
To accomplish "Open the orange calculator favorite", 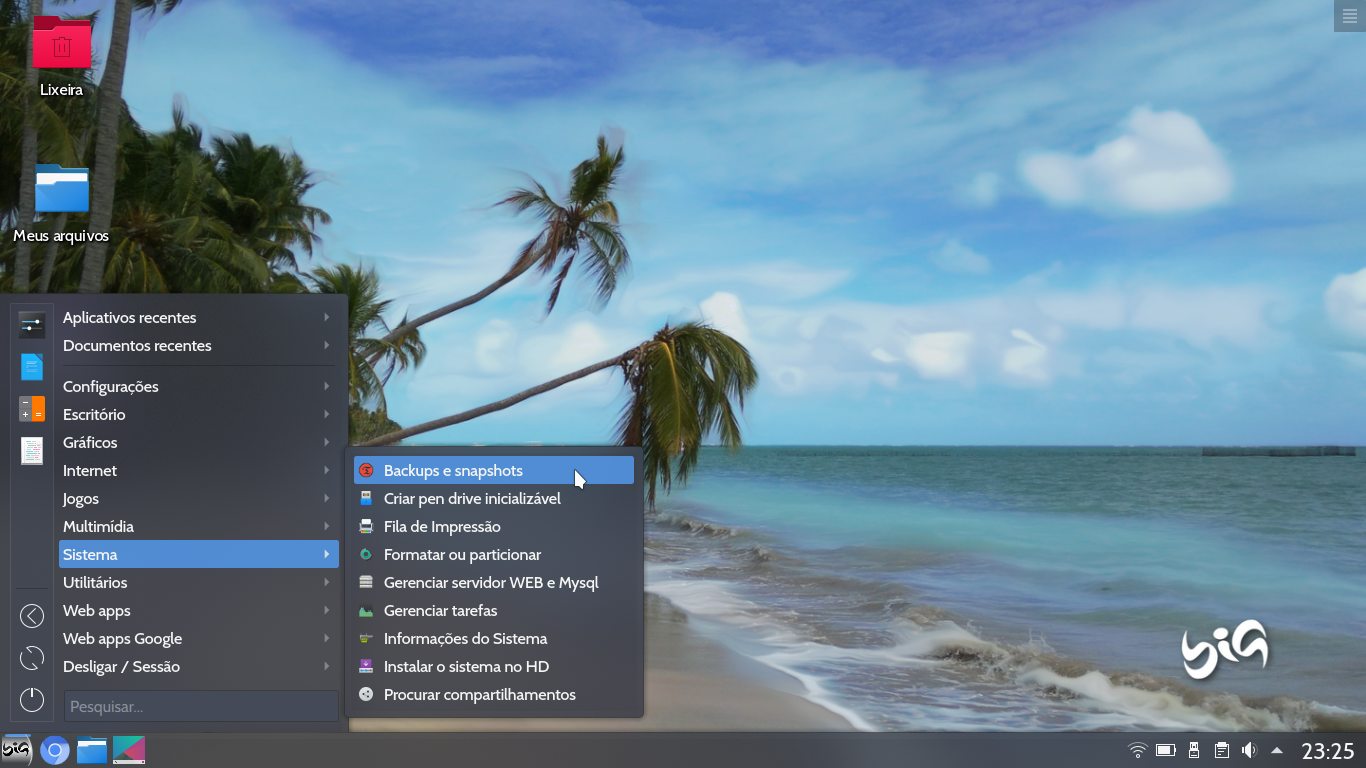I will 32,409.
